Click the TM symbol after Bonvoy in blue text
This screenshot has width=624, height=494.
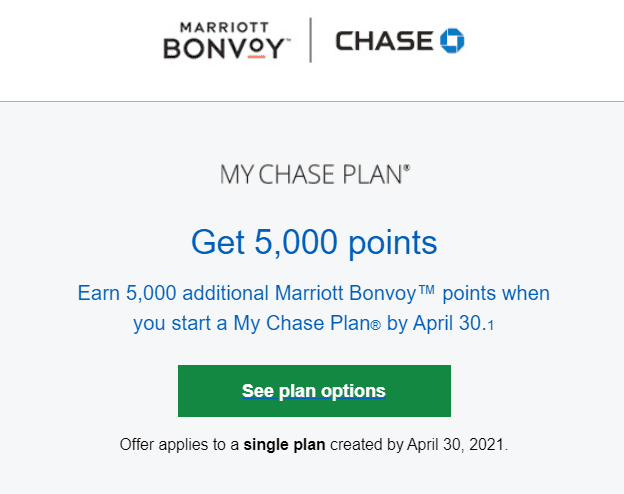click(x=427, y=289)
